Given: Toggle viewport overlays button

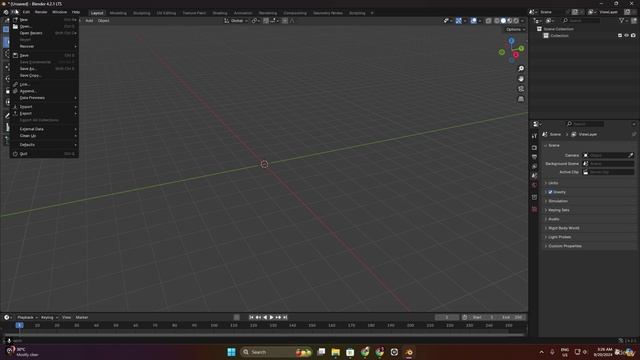Looking at the screenshot, I should [x=473, y=21].
